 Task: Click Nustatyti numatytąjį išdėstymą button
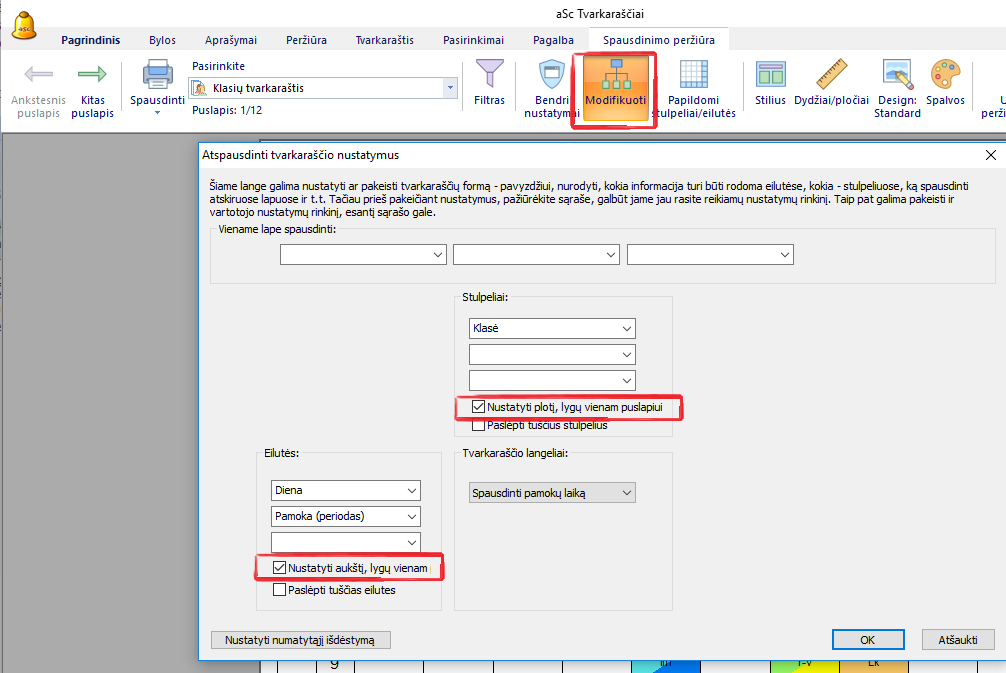coord(300,640)
